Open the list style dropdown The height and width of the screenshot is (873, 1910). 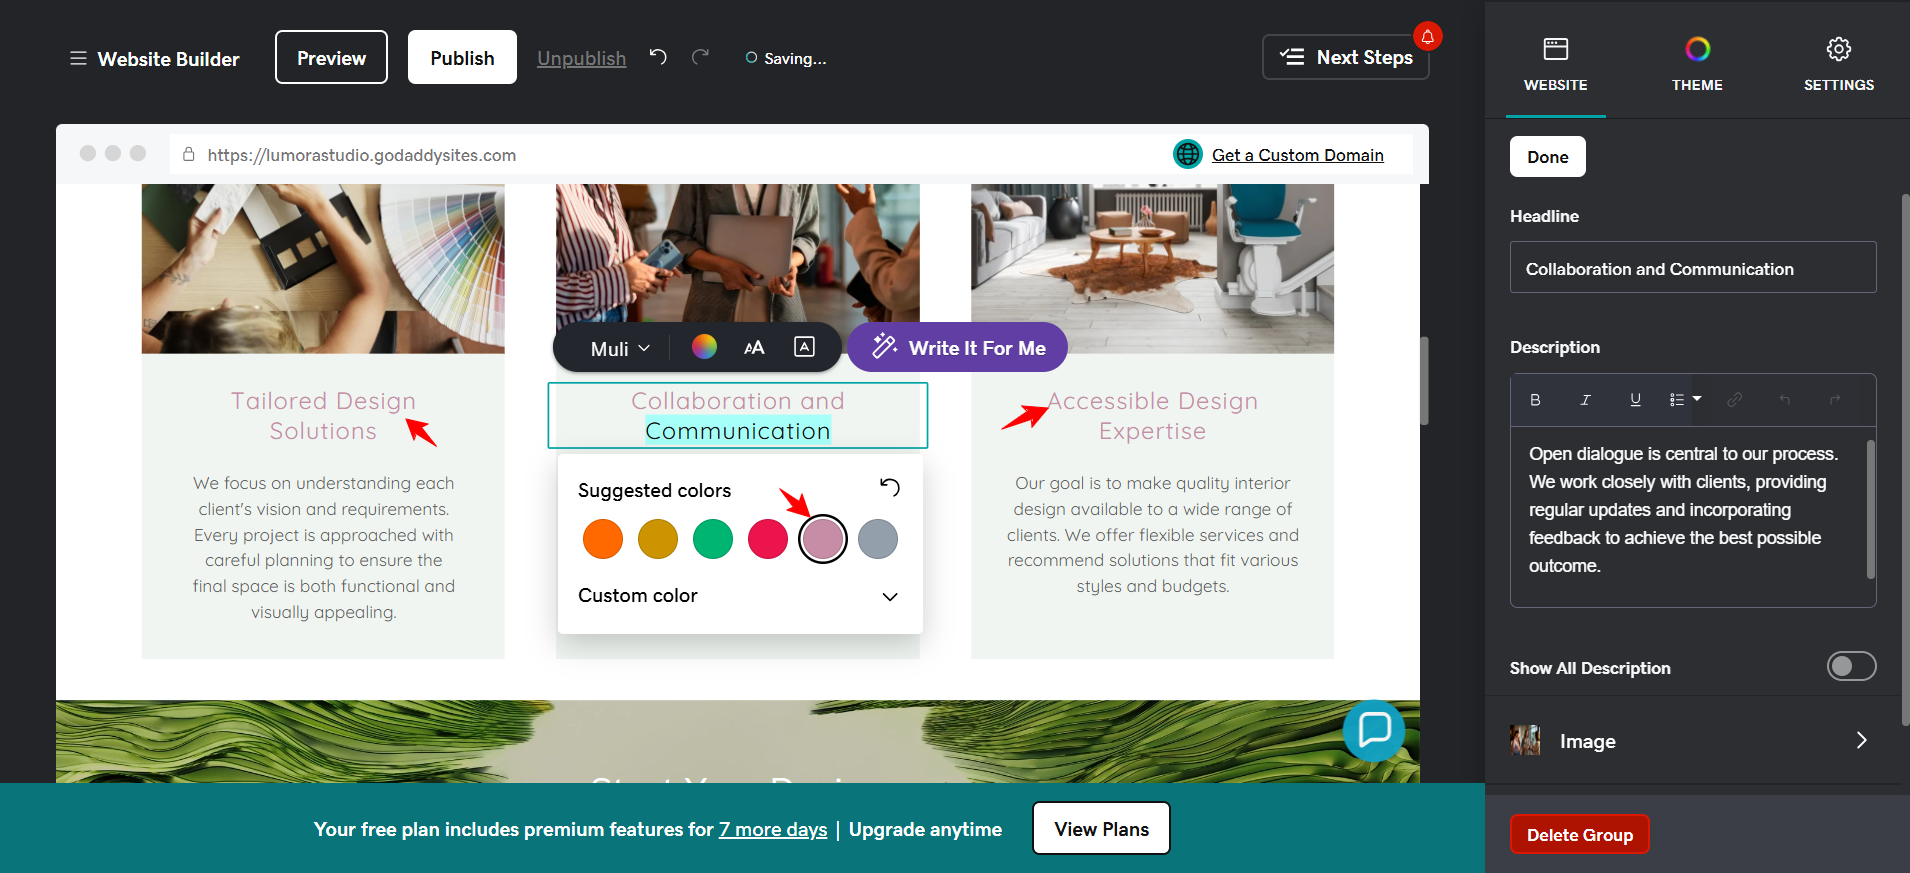(x=1685, y=400)
